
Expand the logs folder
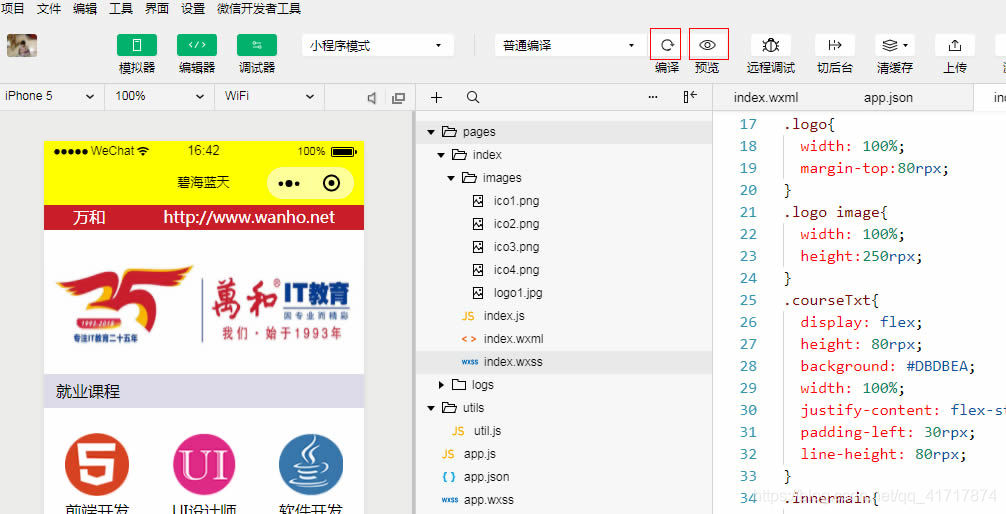(x=441, y=385)
